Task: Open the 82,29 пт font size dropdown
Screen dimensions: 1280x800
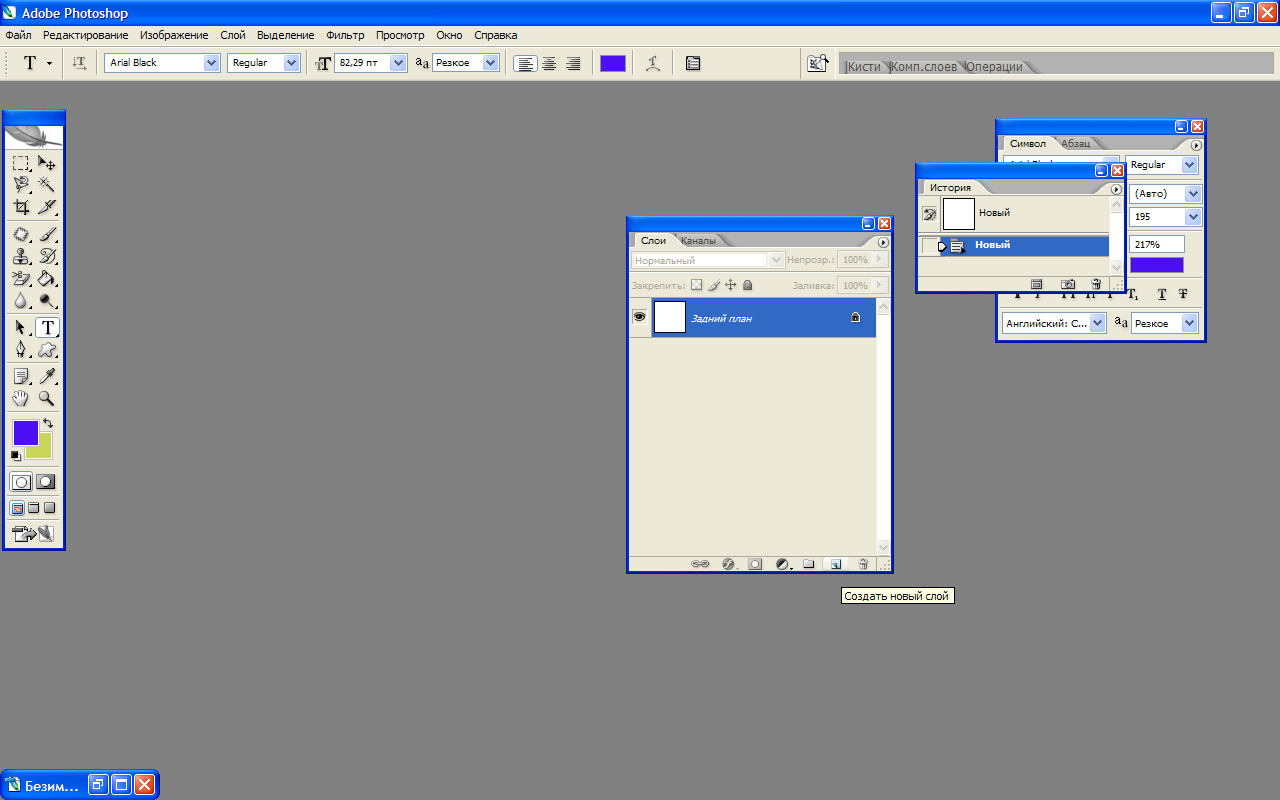Action: (x=399, y=63)
